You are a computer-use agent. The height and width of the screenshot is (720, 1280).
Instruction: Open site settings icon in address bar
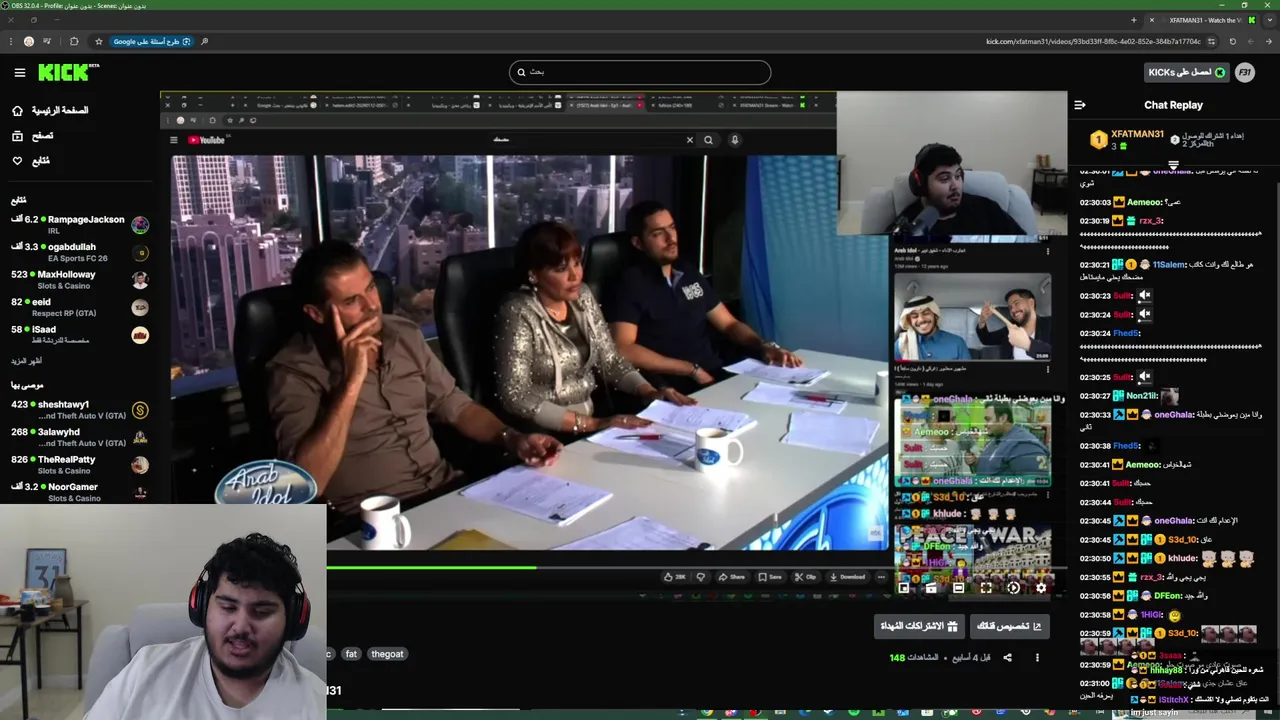1212,41
